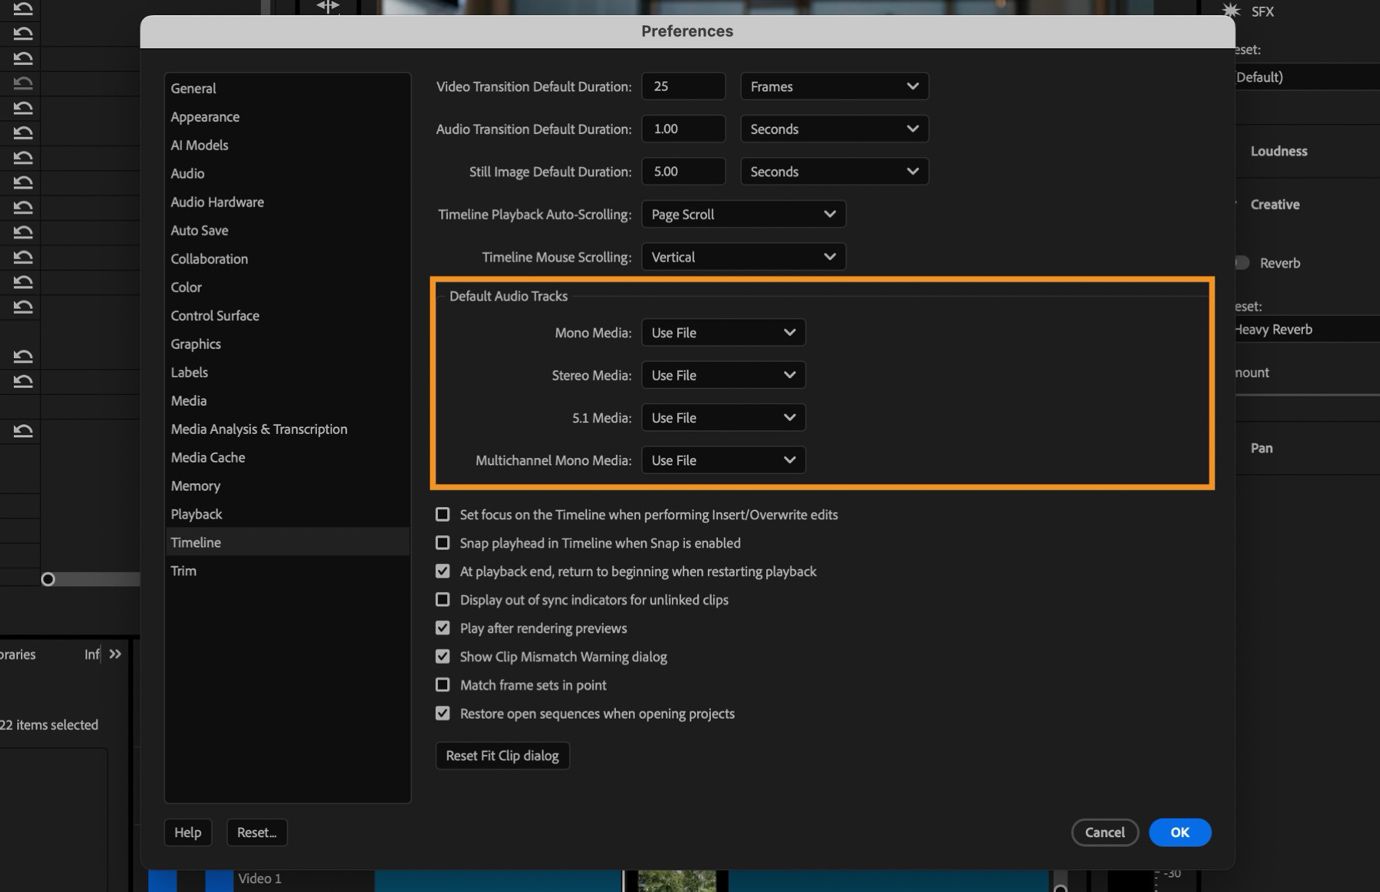Screen dimensions: 1380x892
Task: Open the Mono Media Use File dropdown
Action: click(x=722, y=332)
